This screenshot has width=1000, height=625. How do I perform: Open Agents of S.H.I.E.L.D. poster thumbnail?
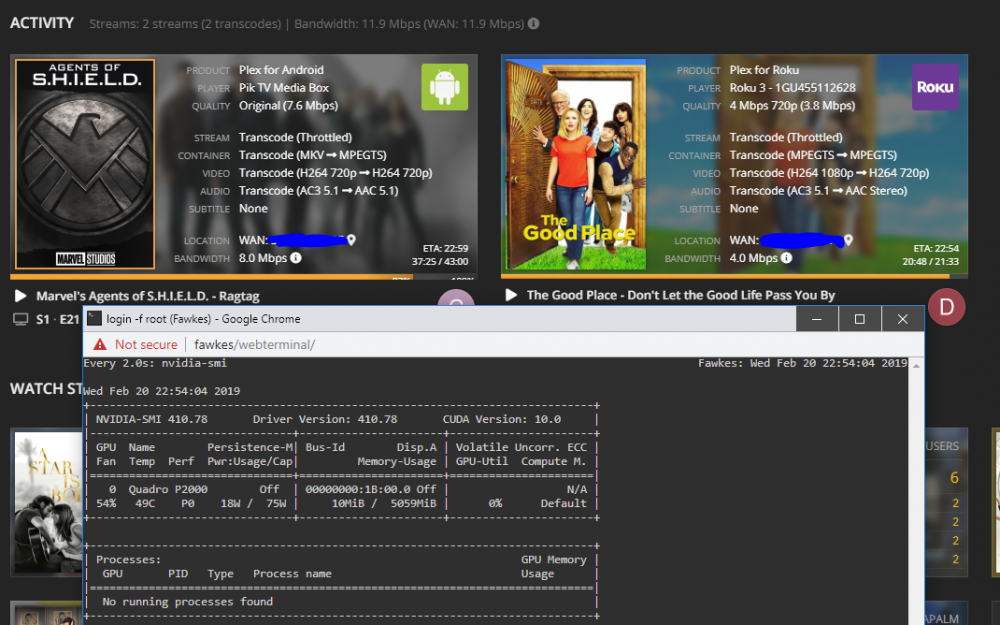point(85,164)
